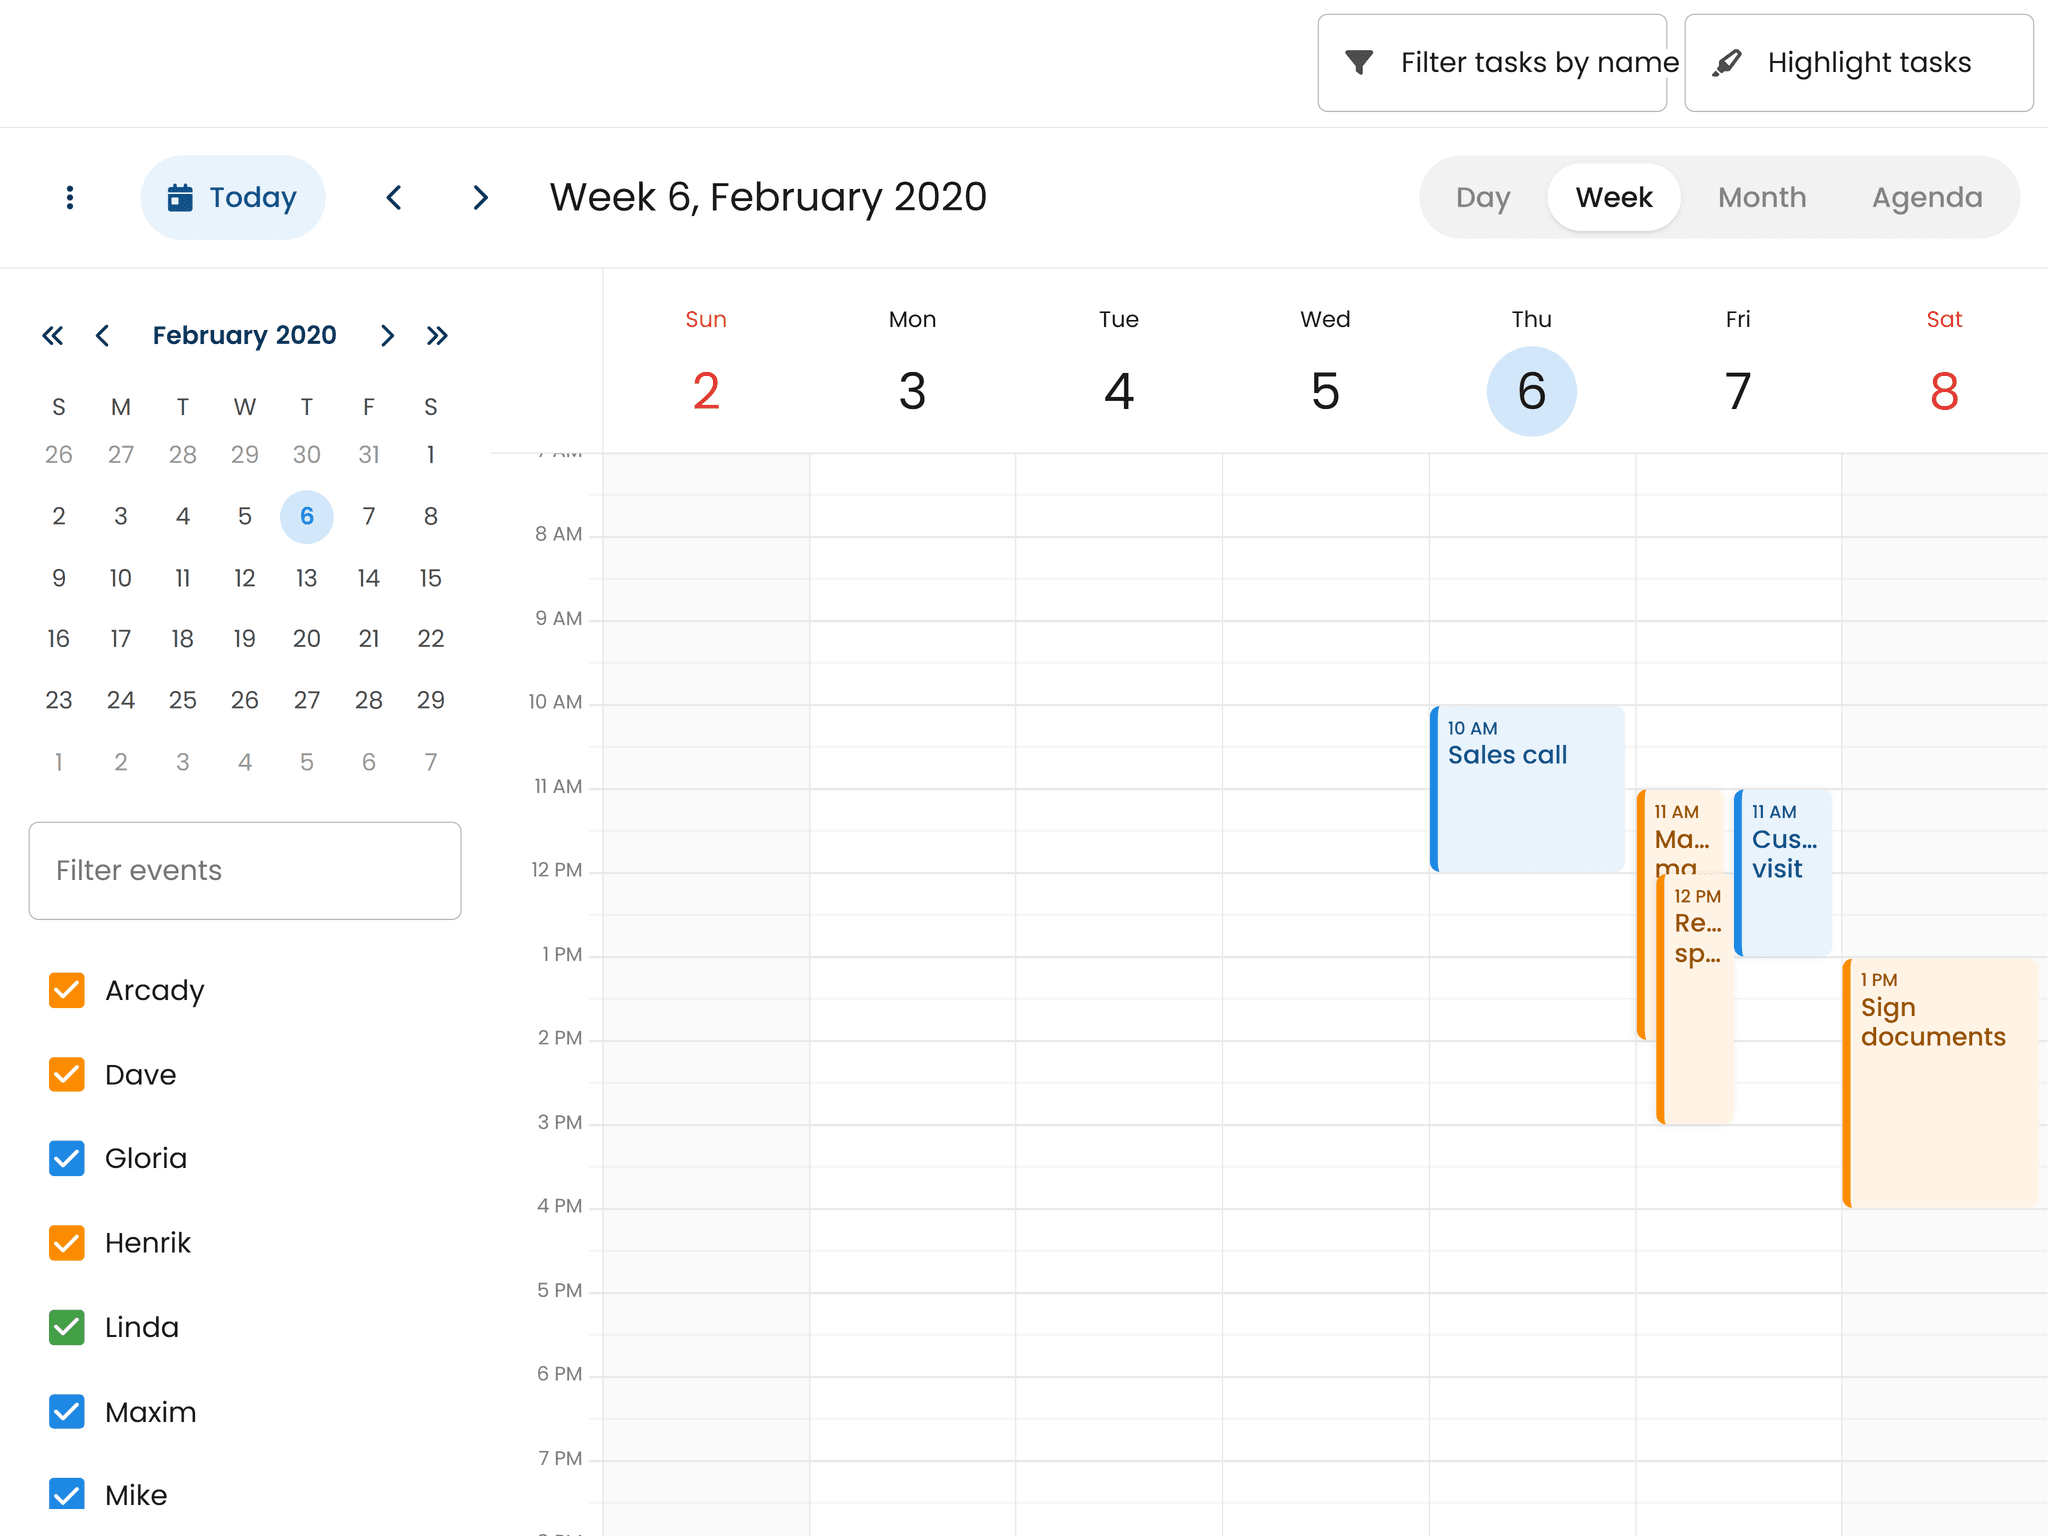This screenshot has width=2048, height=1536.
Task: Open the Agenda view
Action: click(x=1926, y=197)
